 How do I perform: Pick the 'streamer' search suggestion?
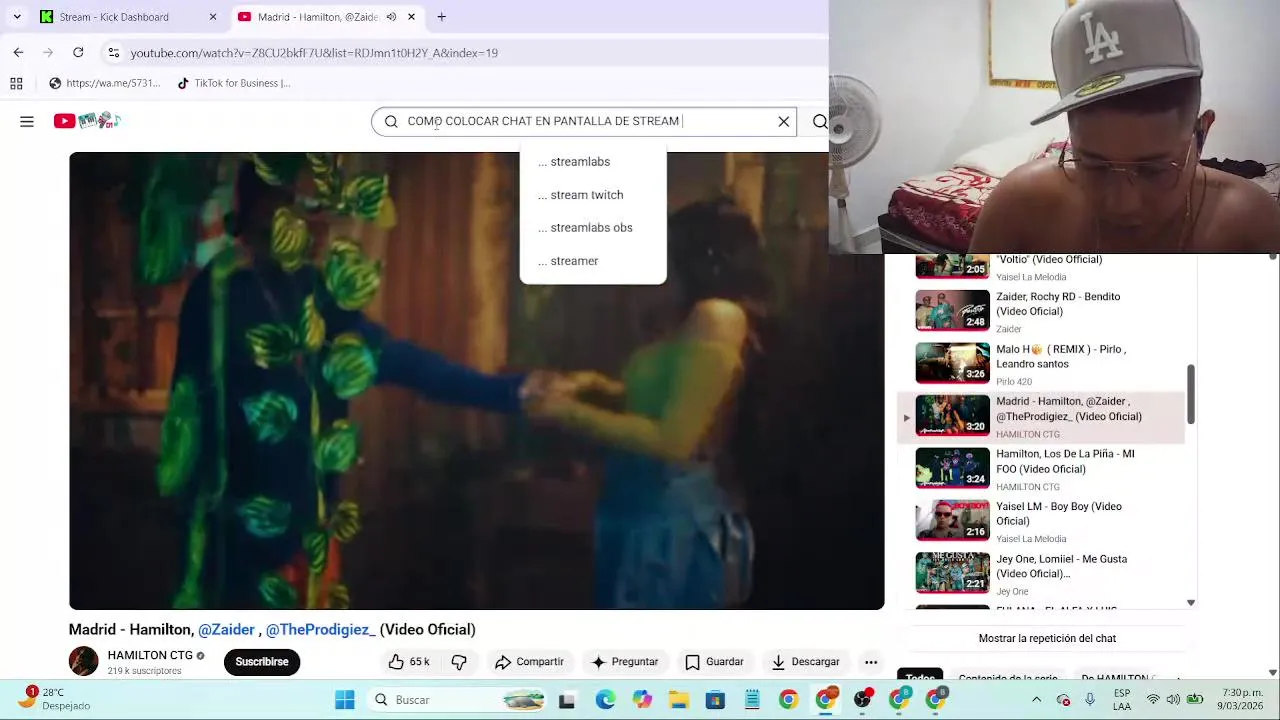[x=593, y=261]
